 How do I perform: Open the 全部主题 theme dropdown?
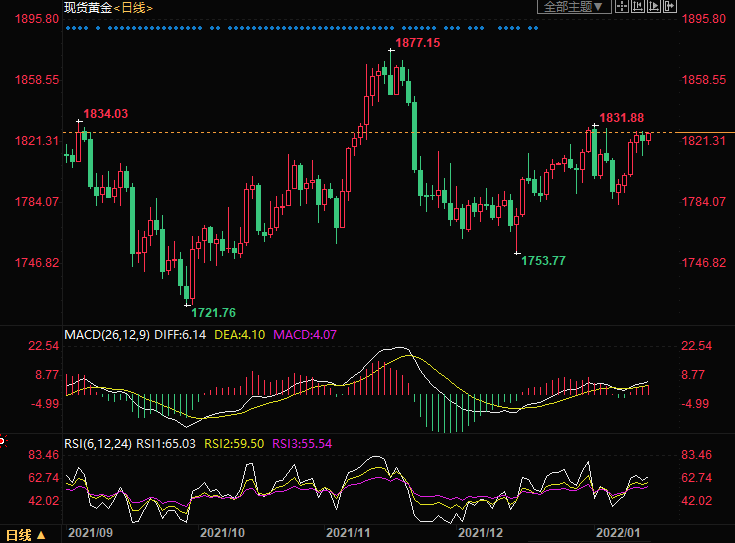574,7
